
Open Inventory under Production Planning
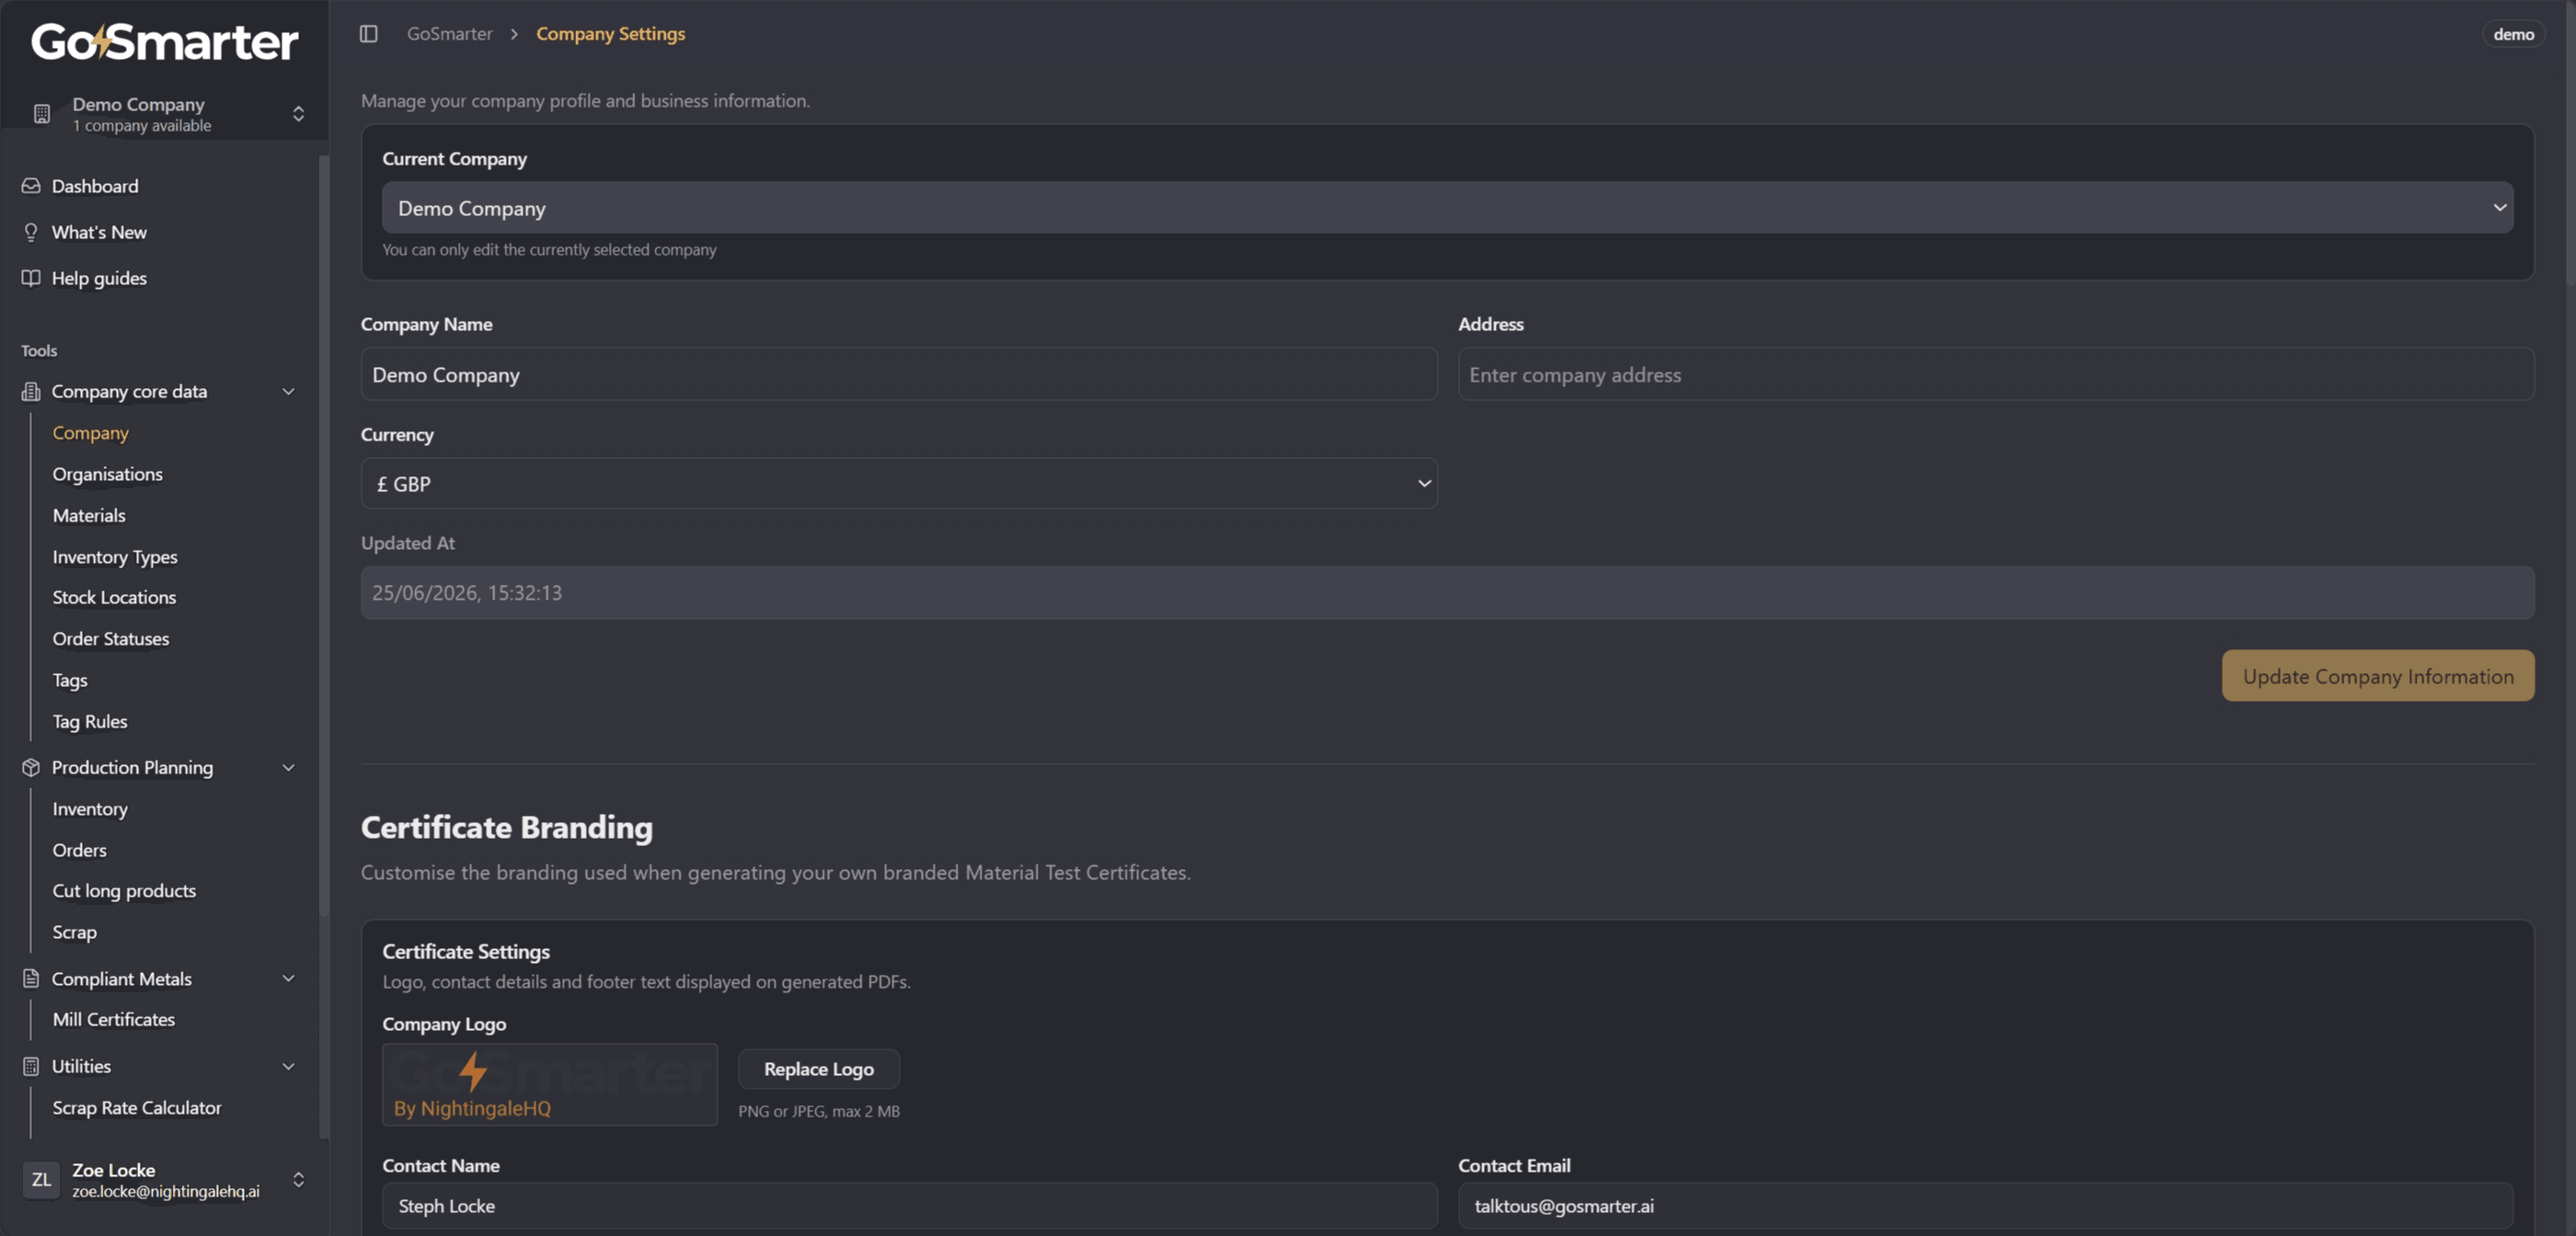point(90,808)
